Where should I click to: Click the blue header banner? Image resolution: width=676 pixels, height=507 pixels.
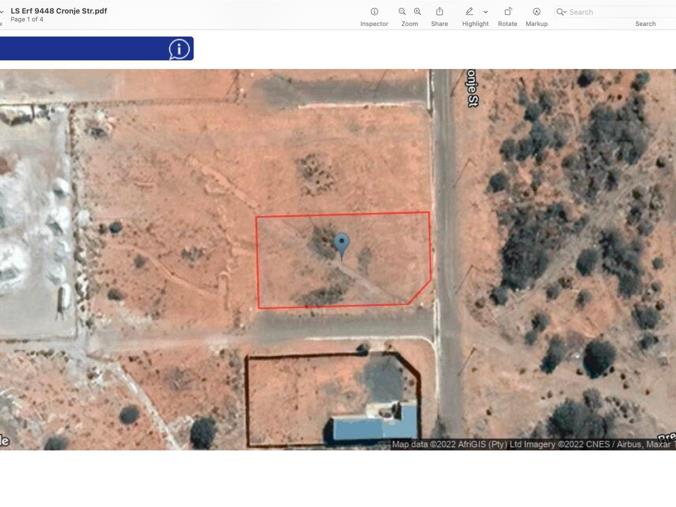coord(97,48)
